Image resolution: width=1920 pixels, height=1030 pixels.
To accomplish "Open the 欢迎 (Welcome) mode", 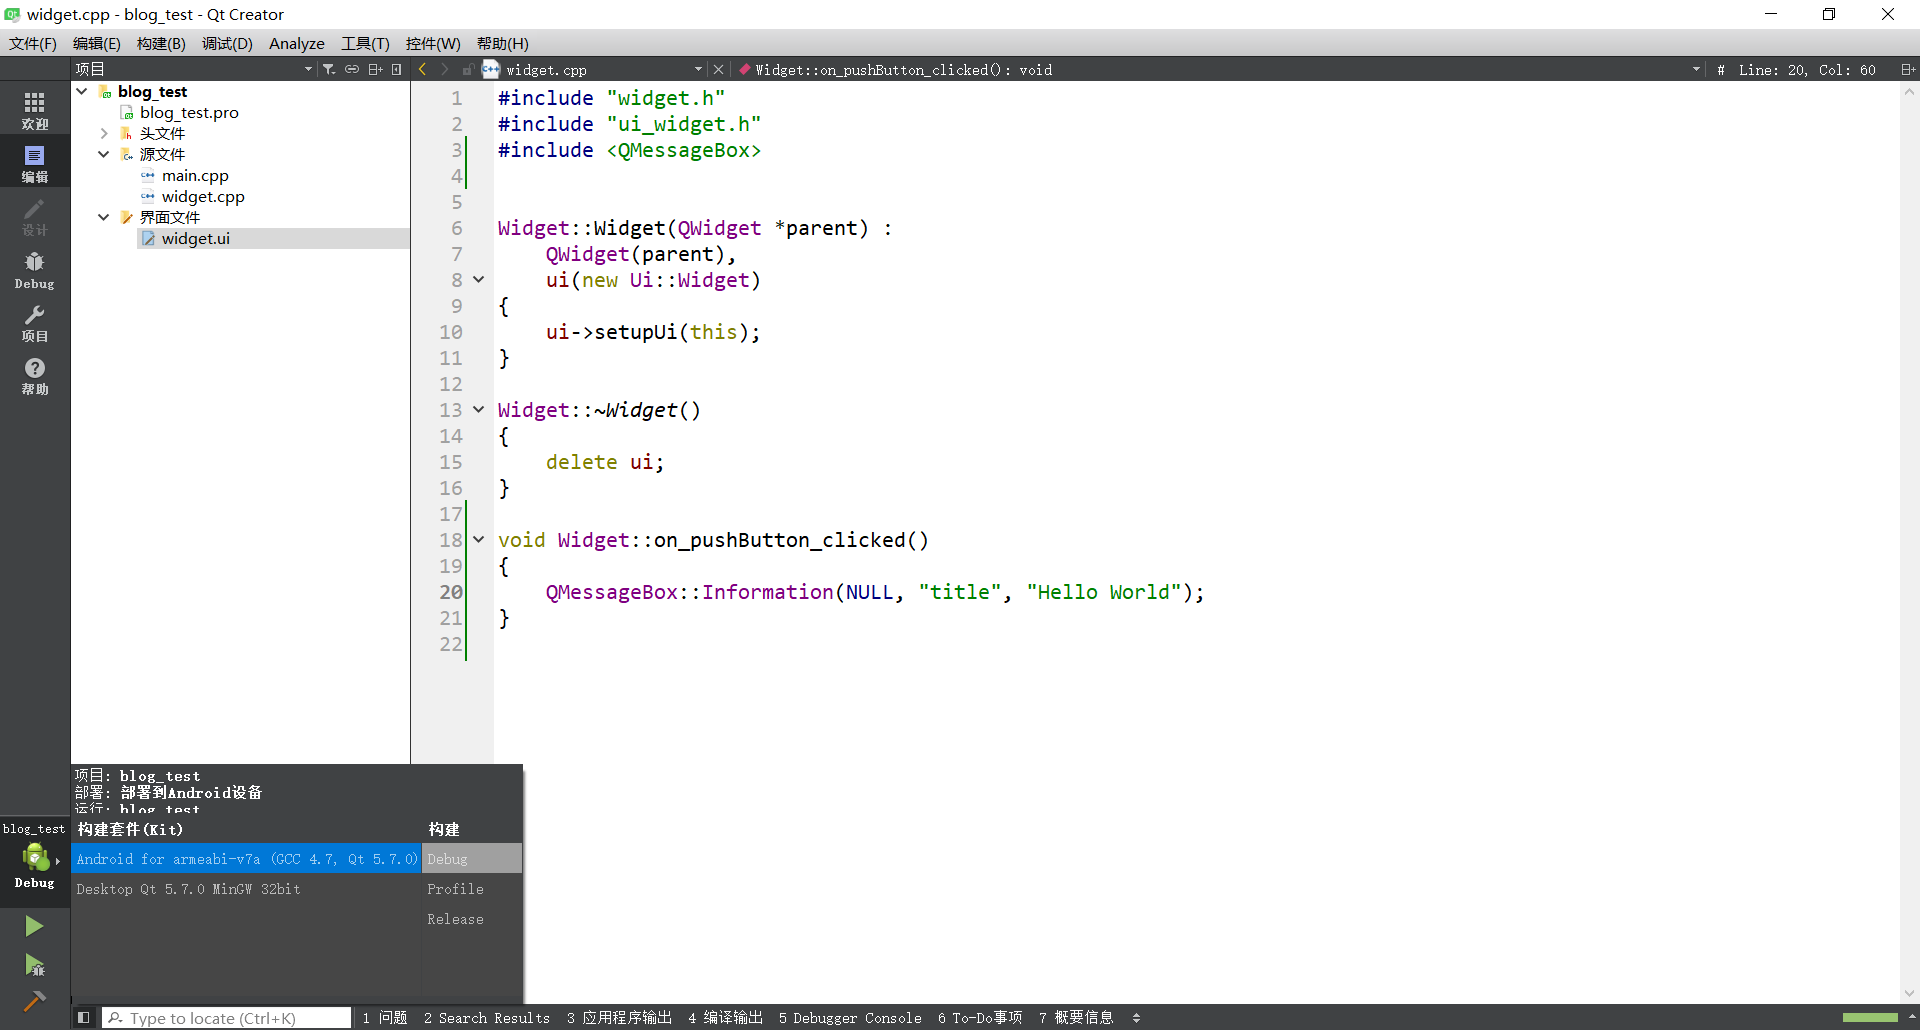I will point(35,110).
